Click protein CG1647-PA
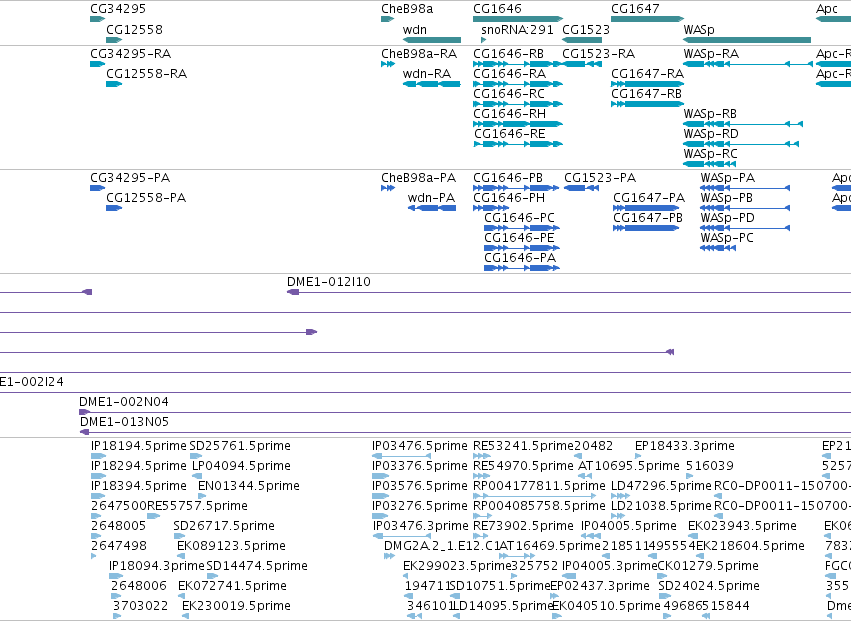Viewport: 851px width, 621px height. point(646,208)
